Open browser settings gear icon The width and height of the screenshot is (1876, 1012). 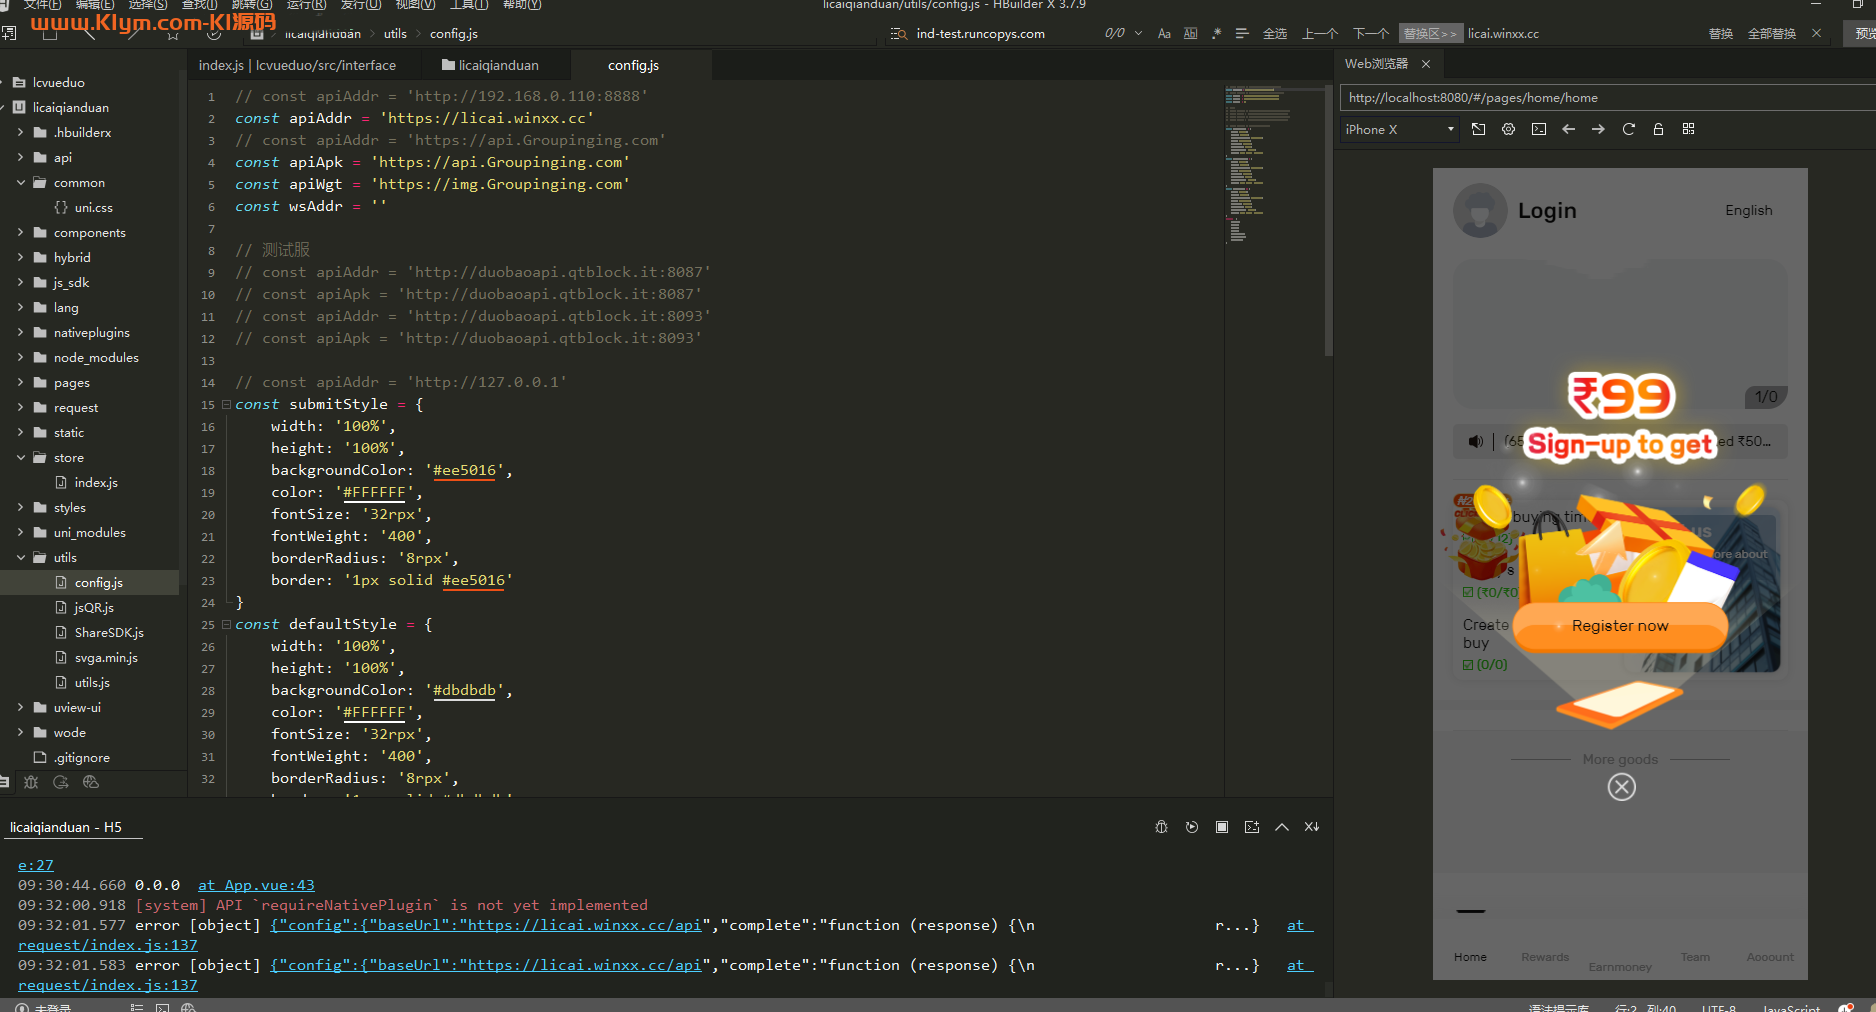pyautogui.click(x=1508, y=129)
